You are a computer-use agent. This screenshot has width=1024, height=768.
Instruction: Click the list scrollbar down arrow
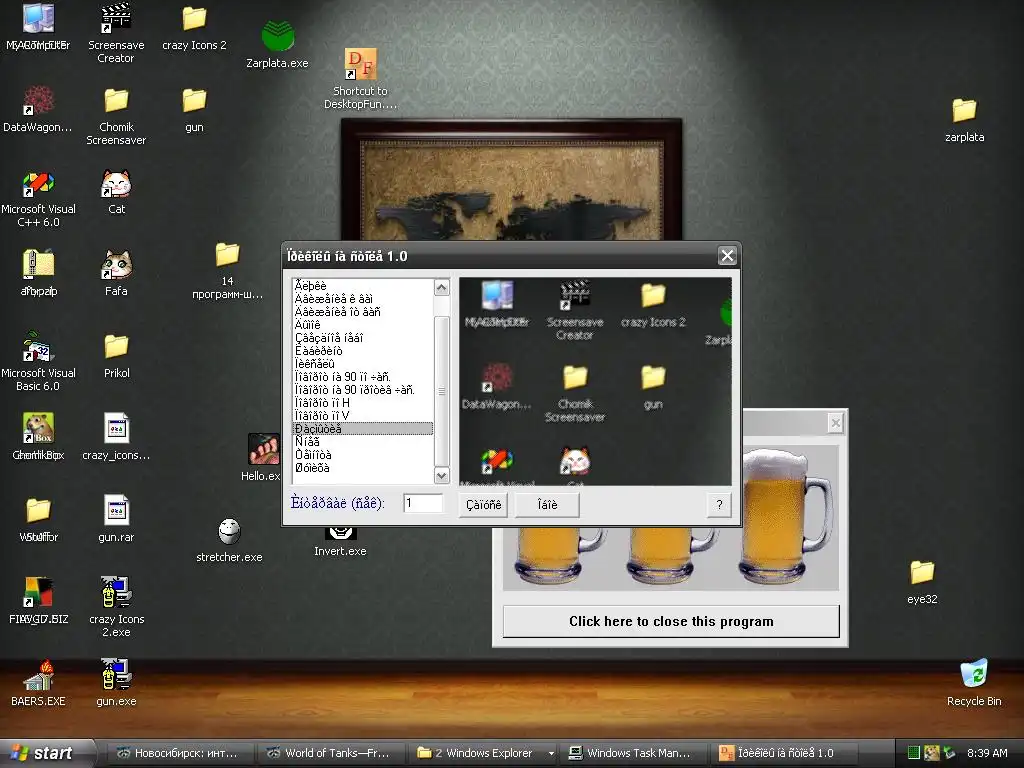tap(441, 475)
